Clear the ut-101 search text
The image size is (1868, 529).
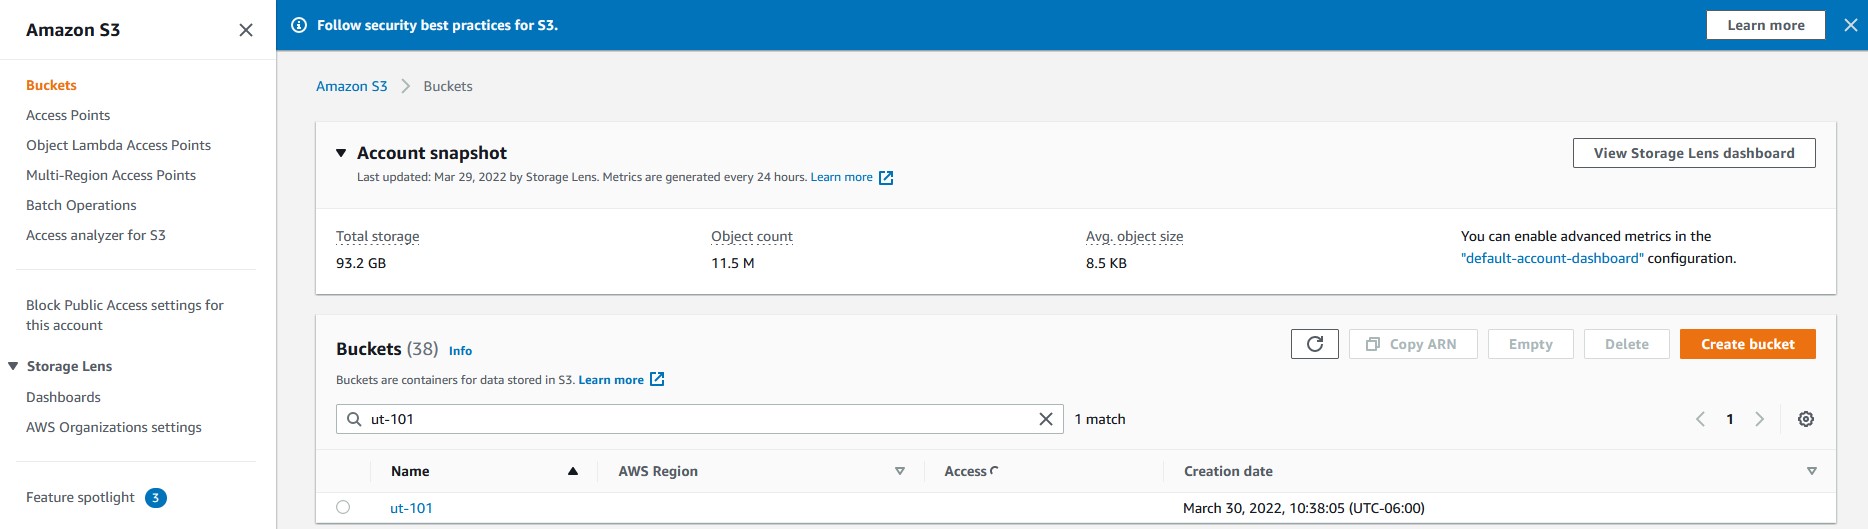1046,419
